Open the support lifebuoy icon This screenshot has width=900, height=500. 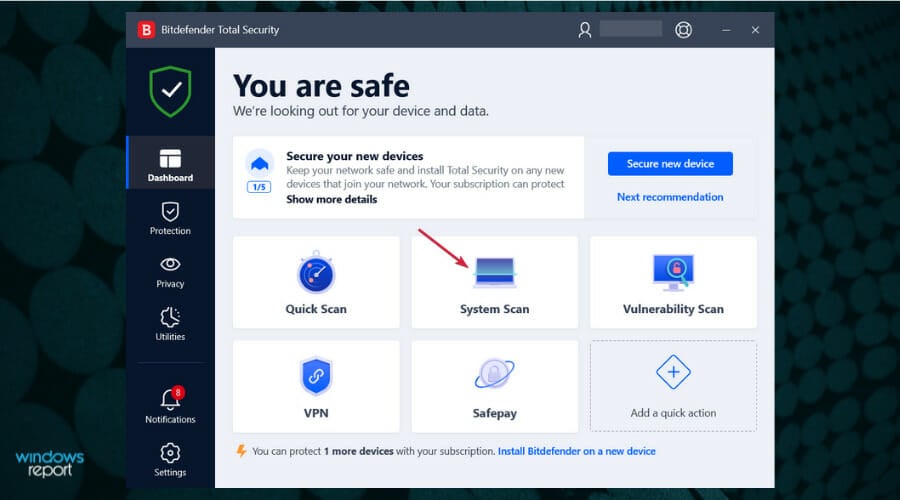click(683, 30)
